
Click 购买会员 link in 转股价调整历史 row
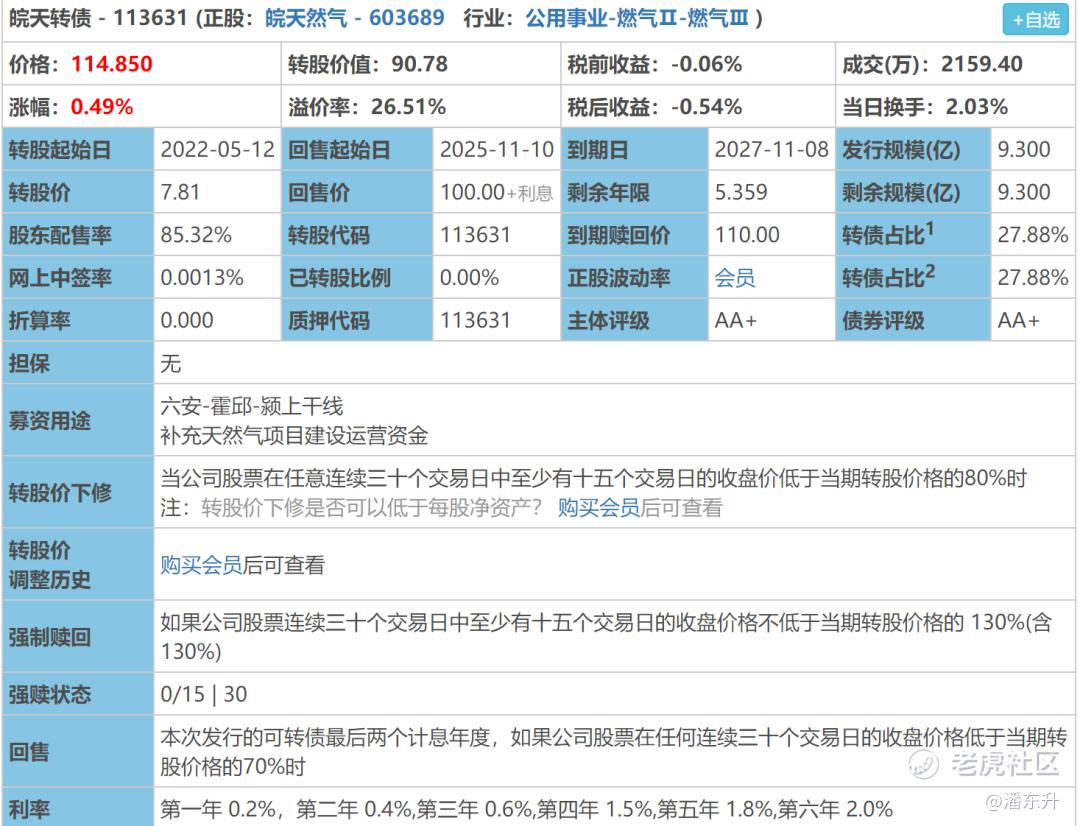202,565
